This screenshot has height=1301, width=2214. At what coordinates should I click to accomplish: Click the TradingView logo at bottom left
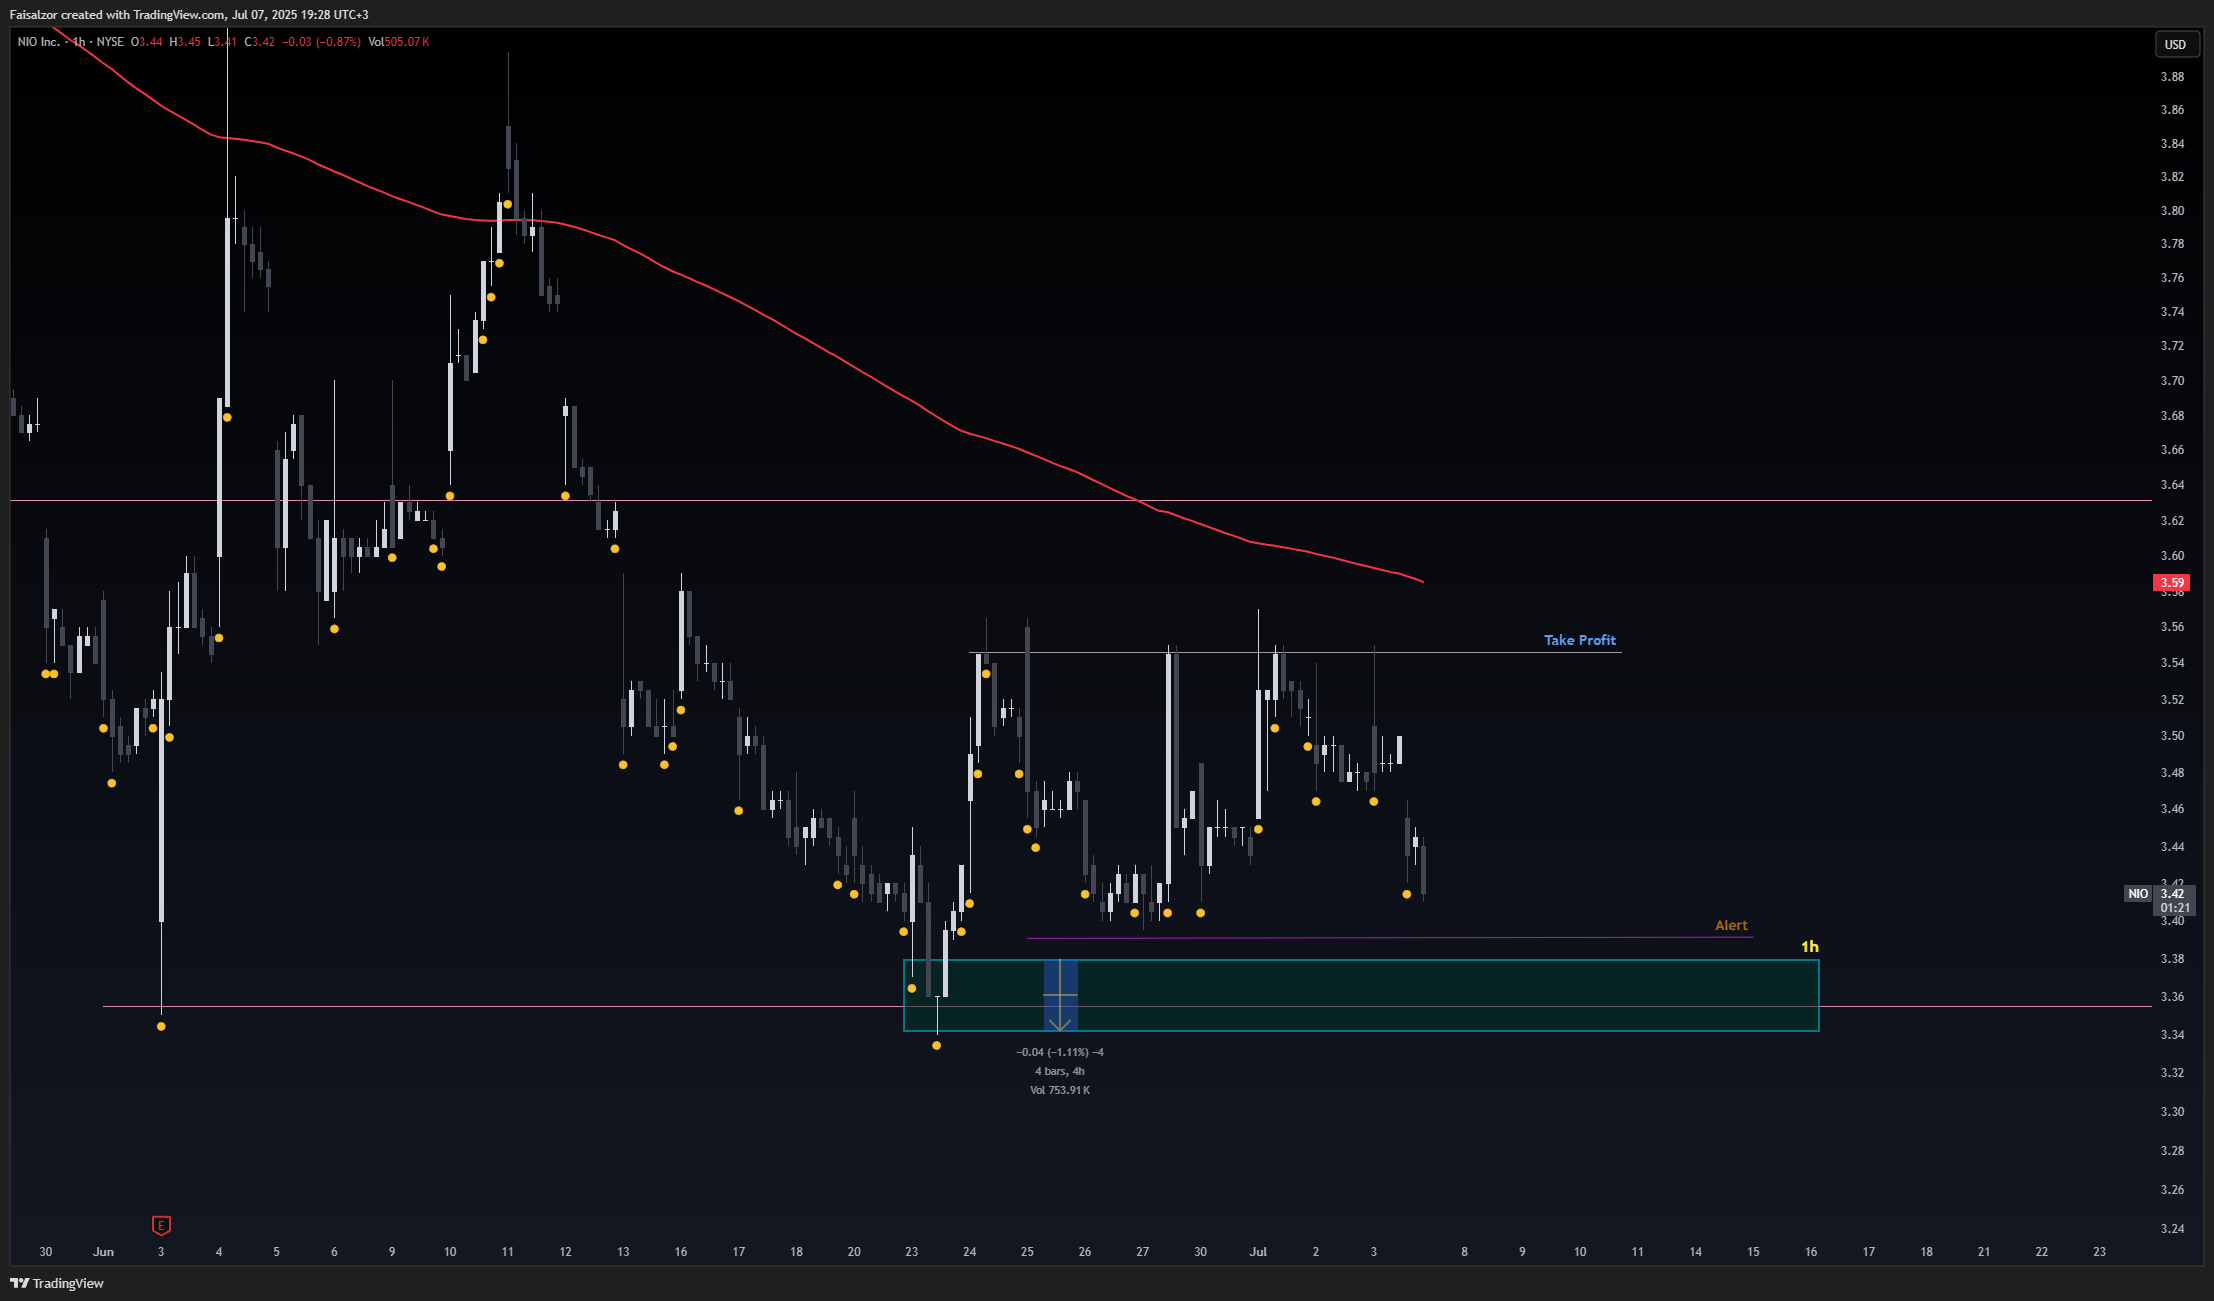pos(57,1283)
